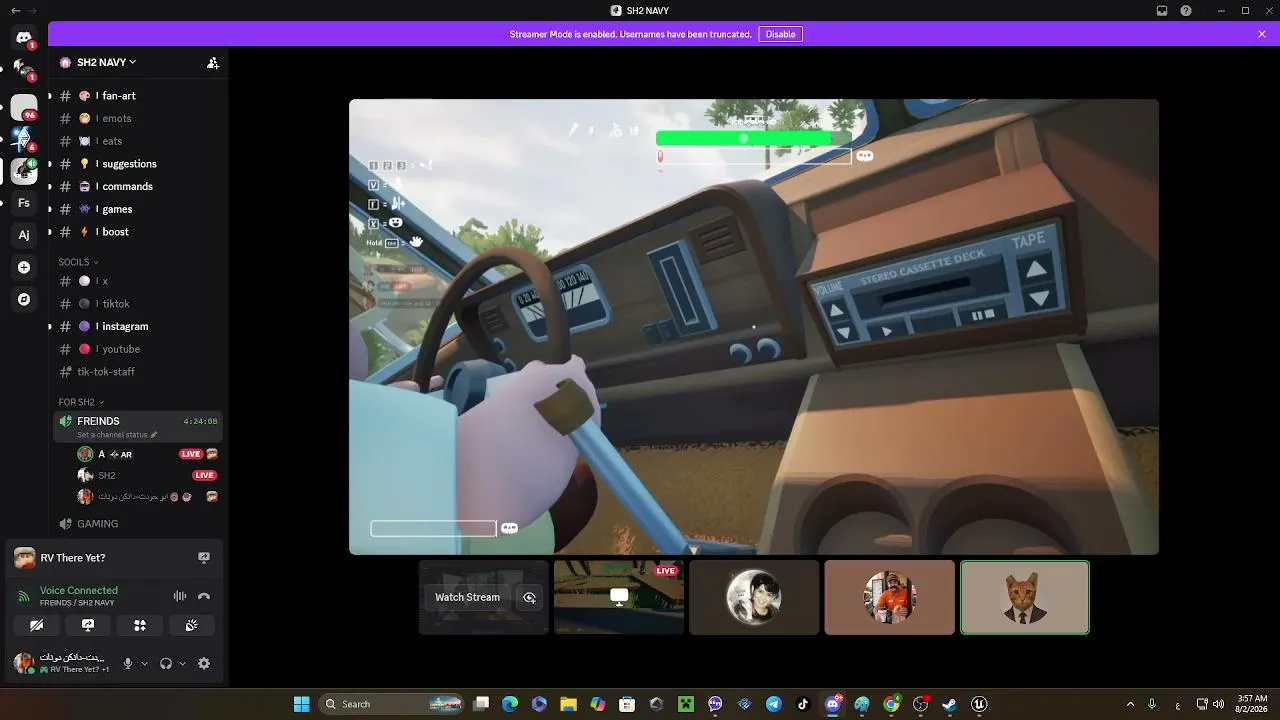1280x720 pixels.
Task: Open the noise suppression waveform icon
Action: click(x=180, y=596)
